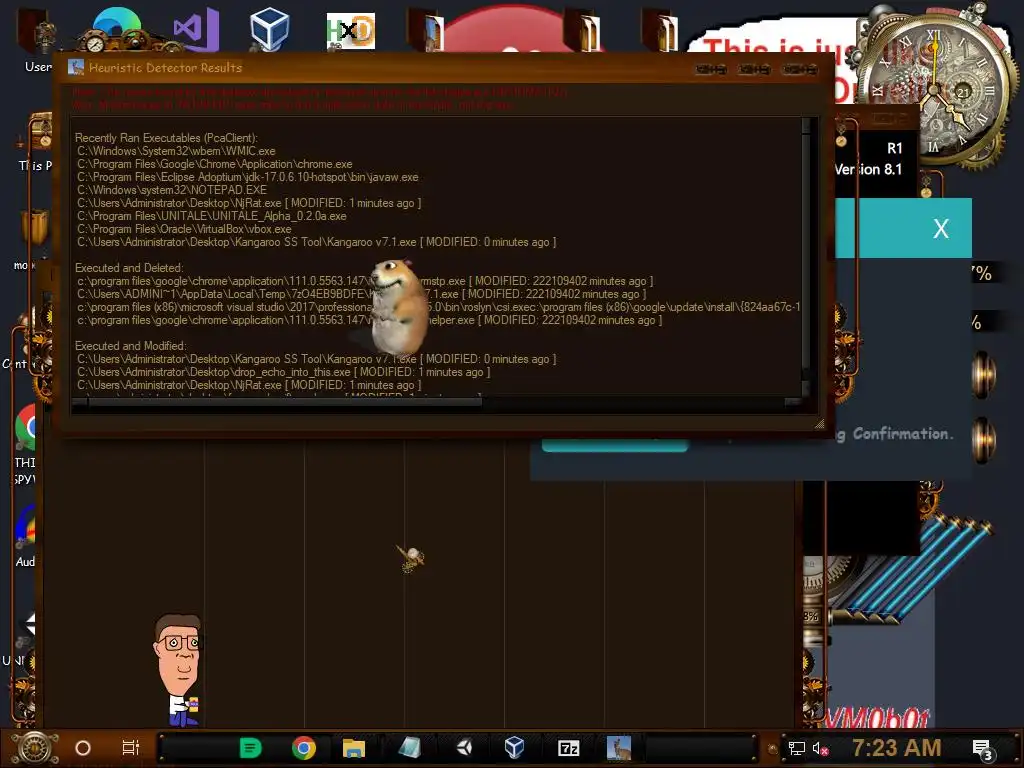Open Chrome icon on the desktop
Image resolution: width=1024 pixels, height=768 pixels.
click(x=25, y=428)
